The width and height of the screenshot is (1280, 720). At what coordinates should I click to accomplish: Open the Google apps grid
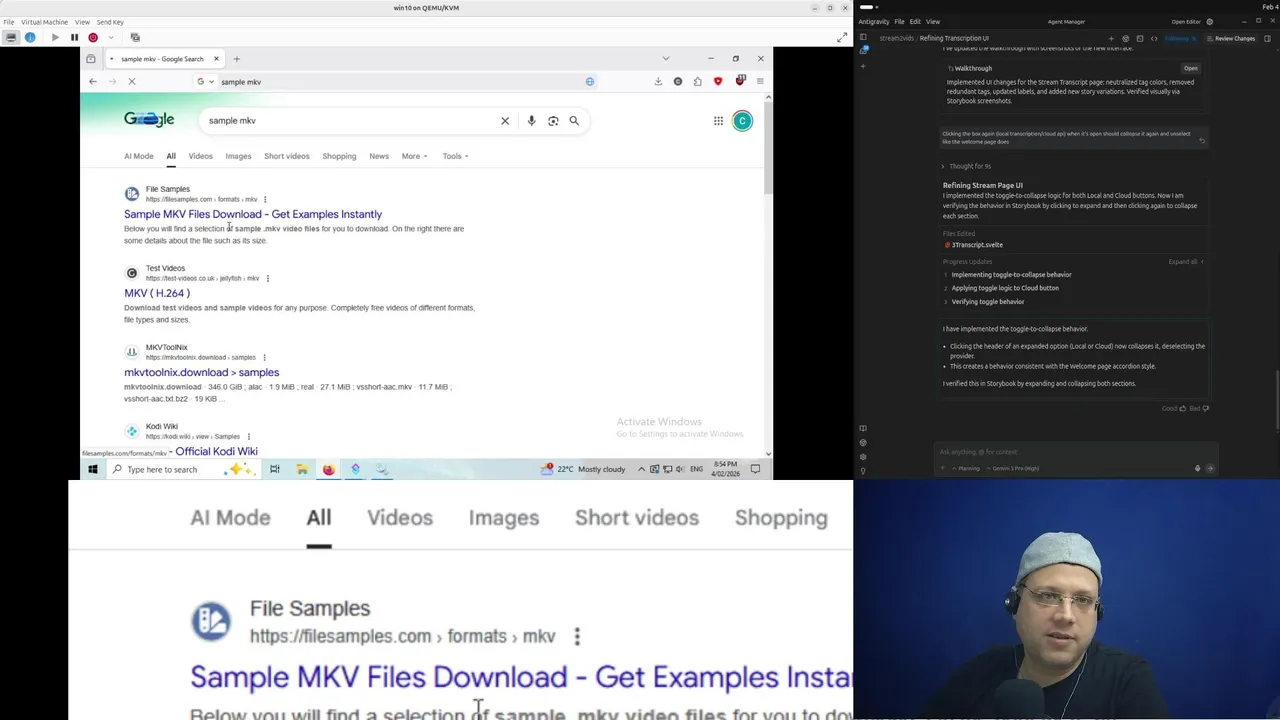click(x=718, y=121)
